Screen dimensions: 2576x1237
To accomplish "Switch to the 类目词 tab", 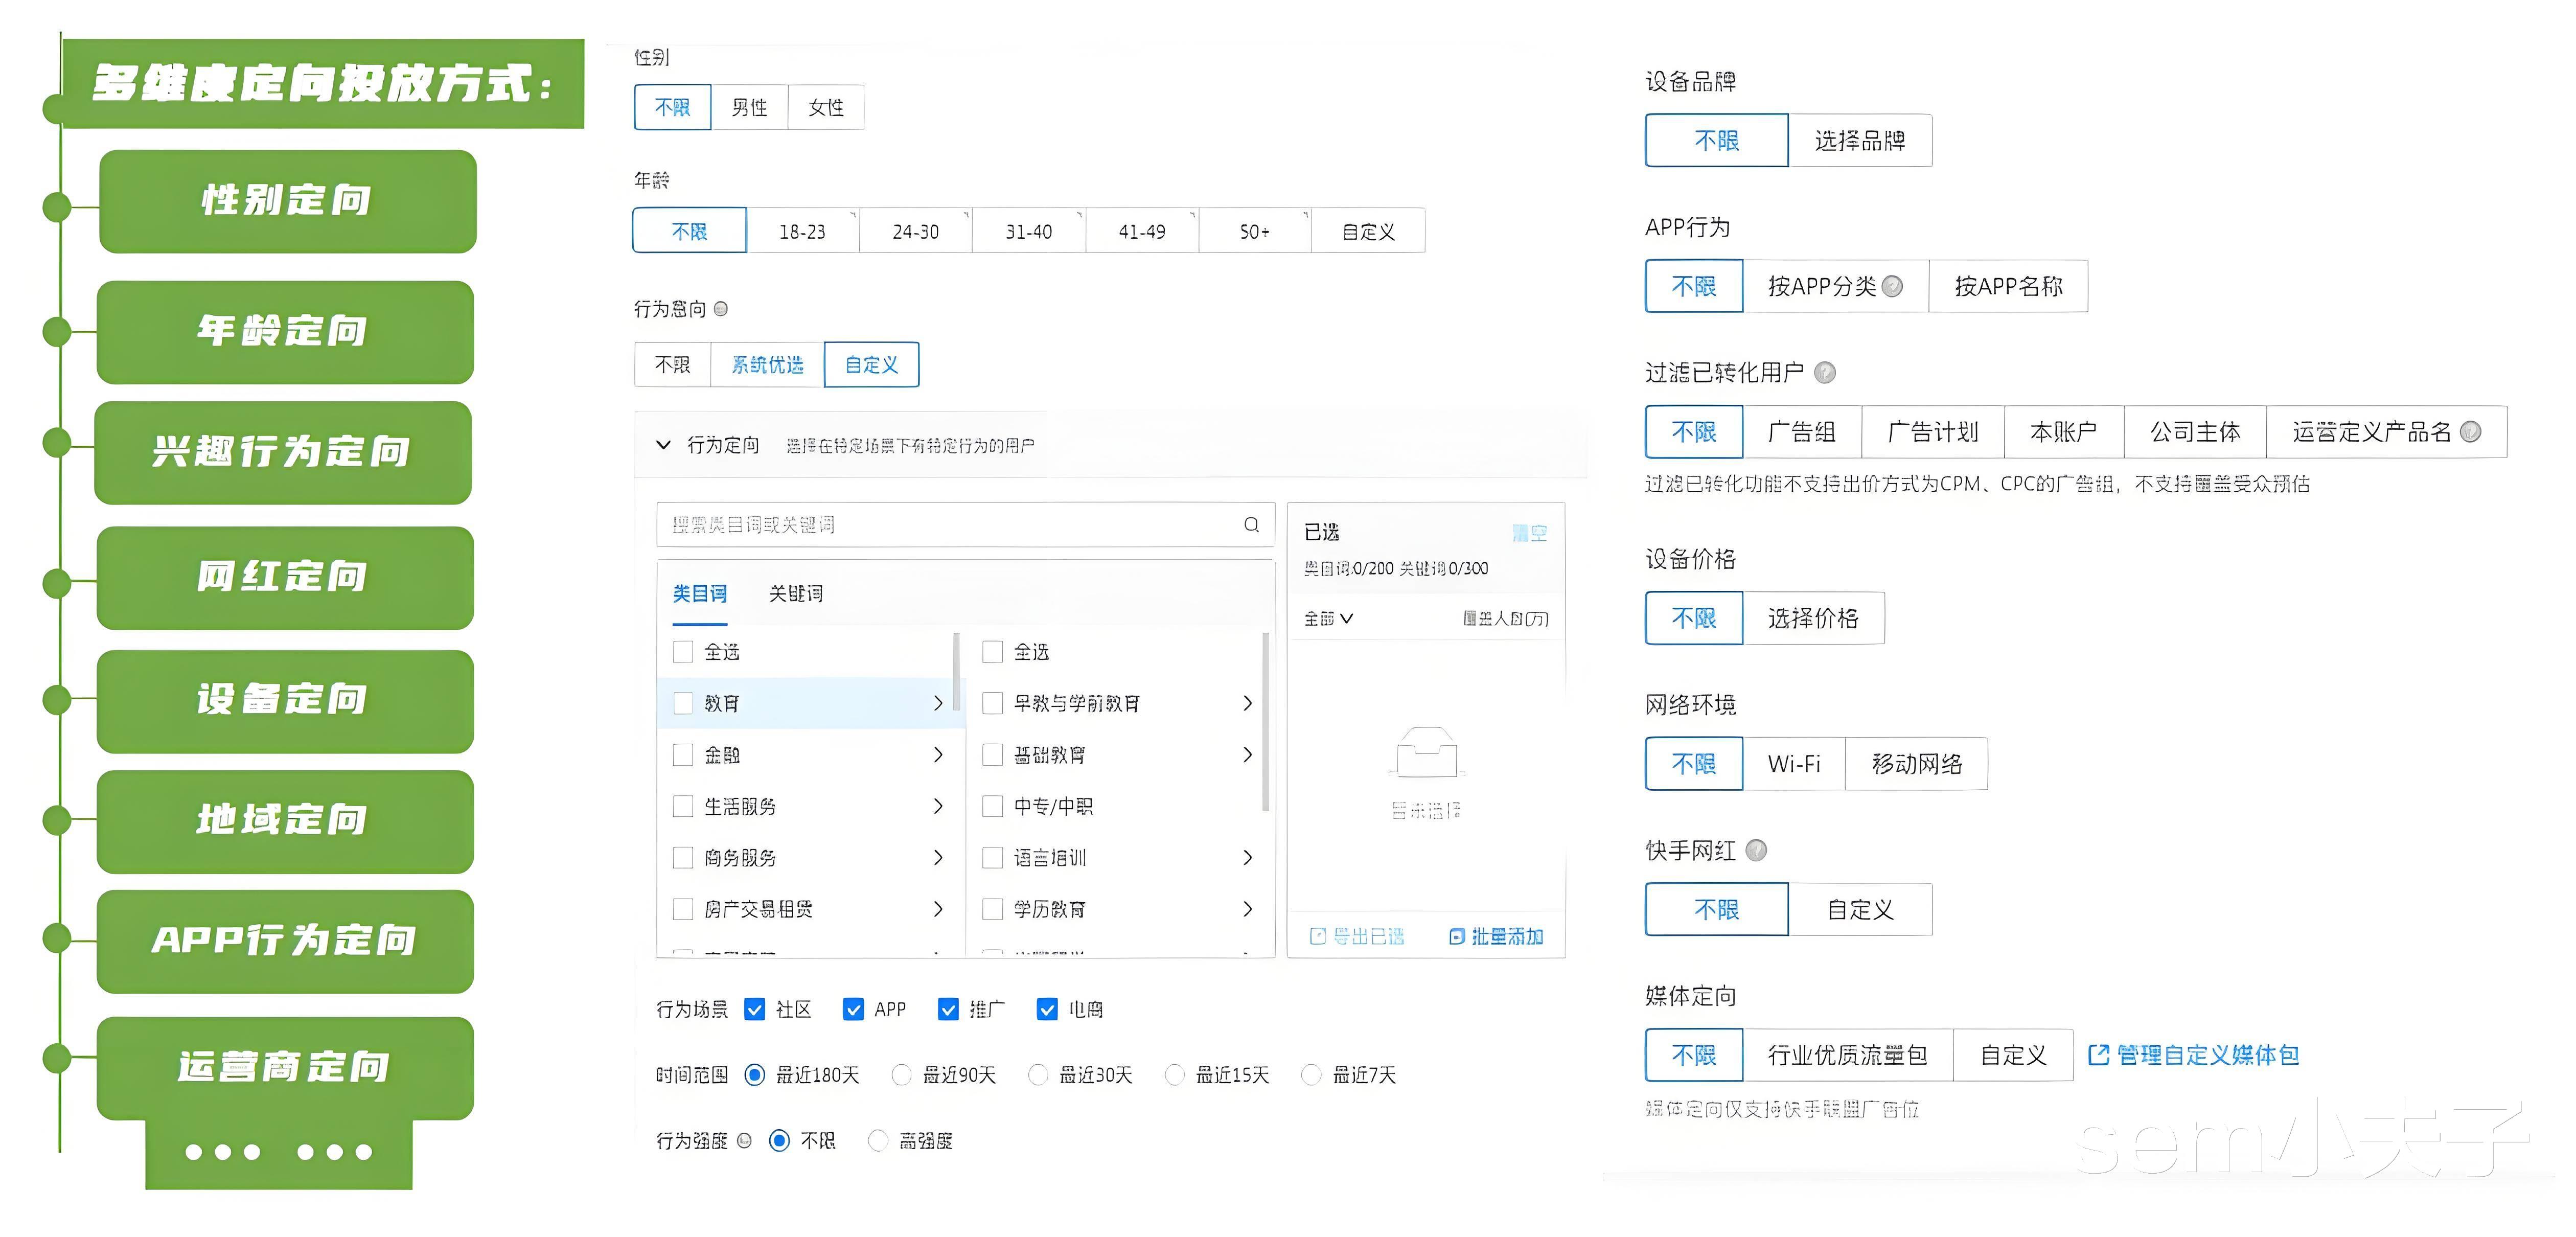I will (x=699, y=594).
